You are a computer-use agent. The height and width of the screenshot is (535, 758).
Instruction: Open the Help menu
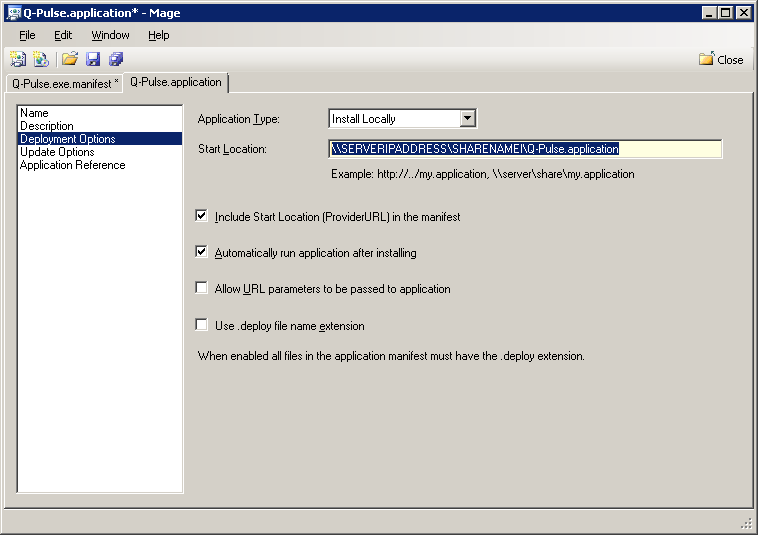click(x=159, y=35)
